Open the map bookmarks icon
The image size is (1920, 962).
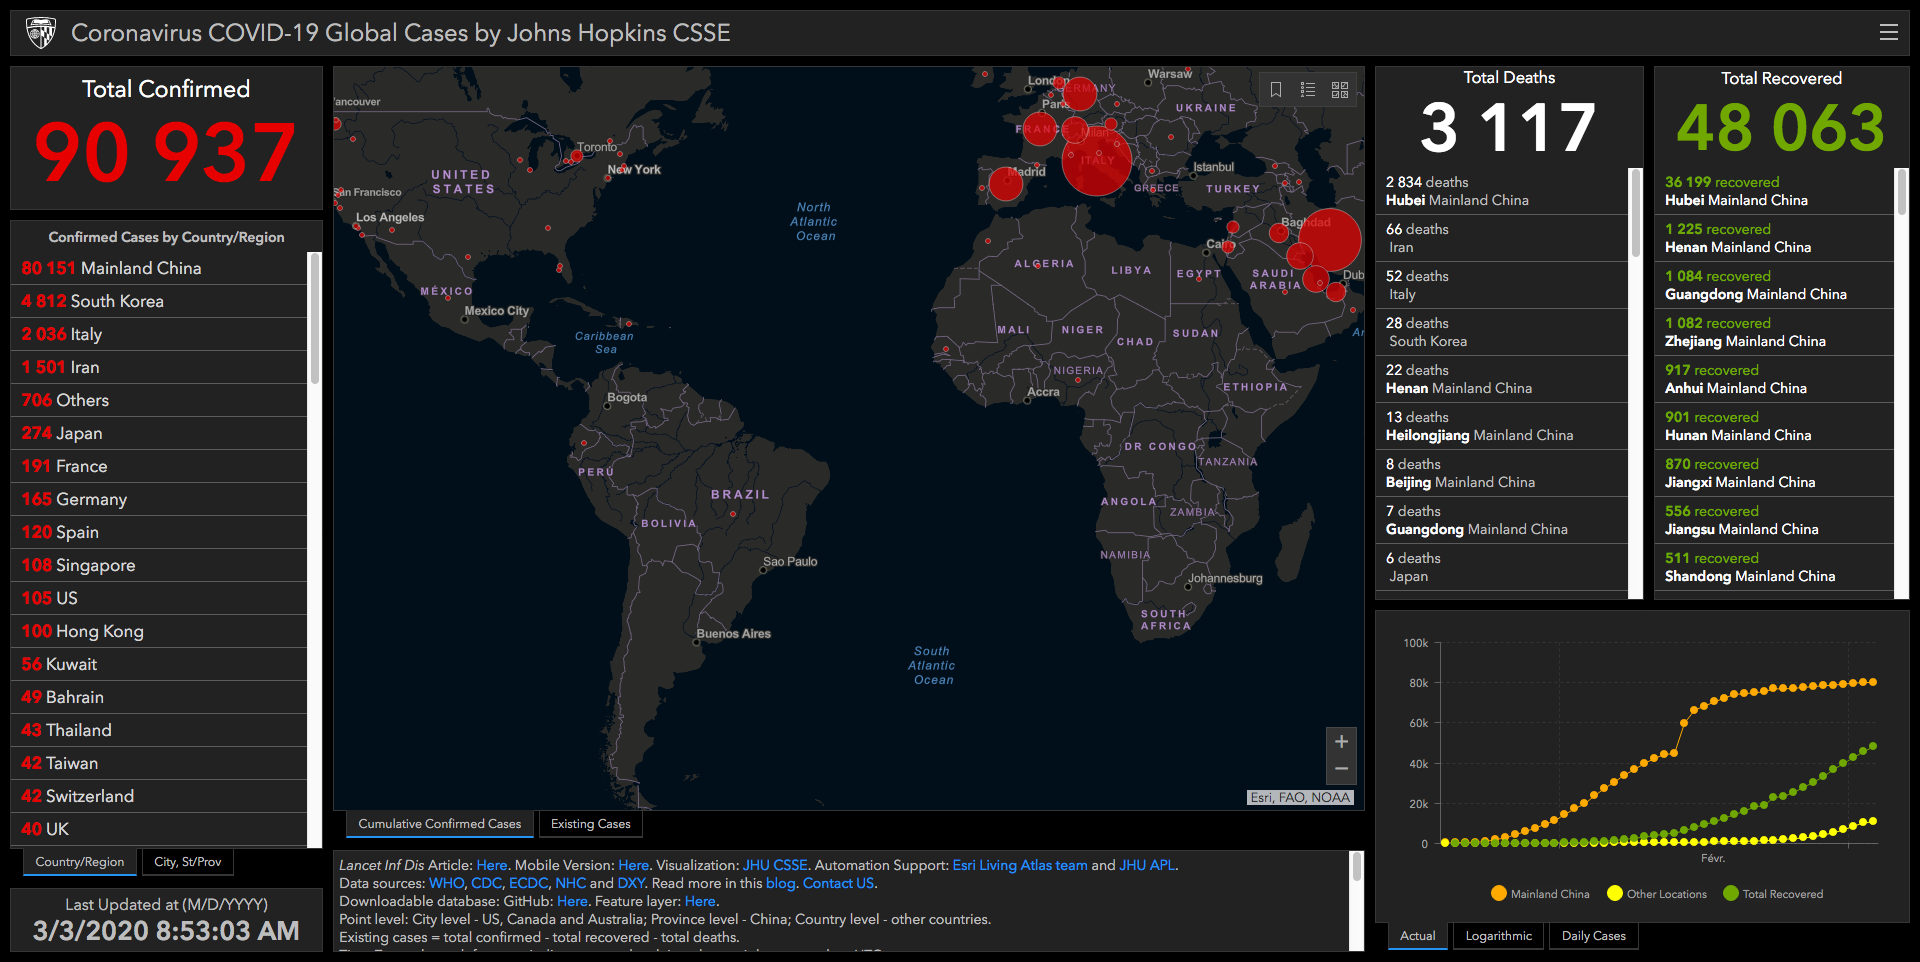coord(1276,90)
